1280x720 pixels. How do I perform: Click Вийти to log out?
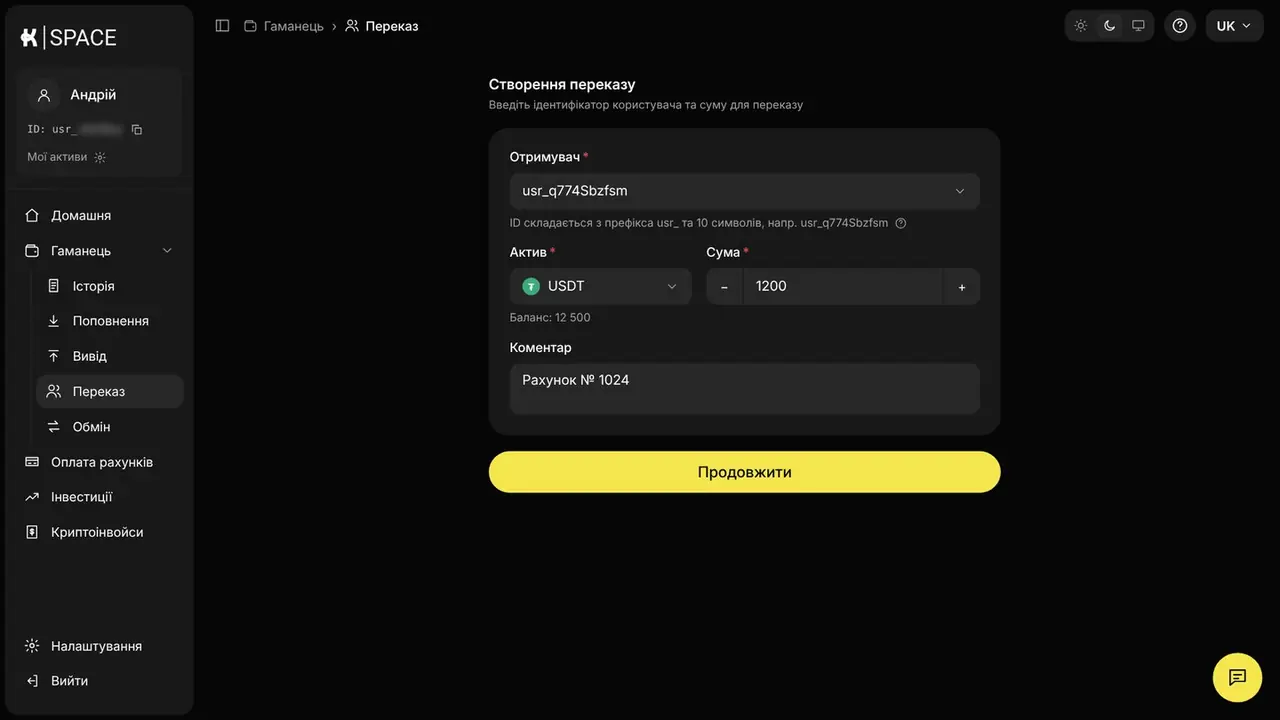click(x=100, y=681)
